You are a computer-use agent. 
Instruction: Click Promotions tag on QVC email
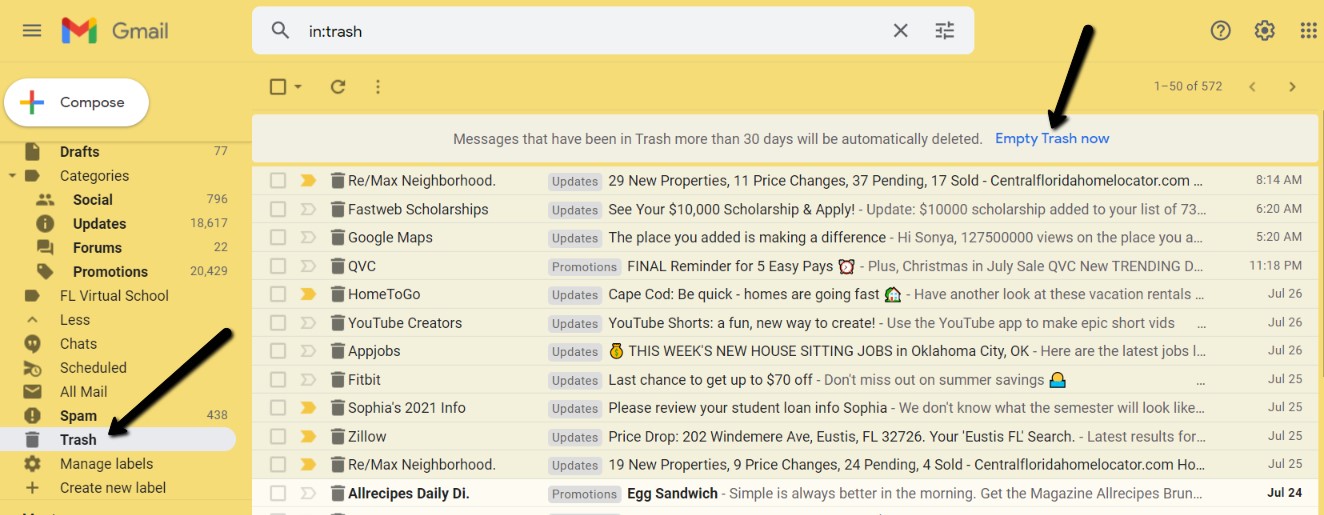pos(584,267)
